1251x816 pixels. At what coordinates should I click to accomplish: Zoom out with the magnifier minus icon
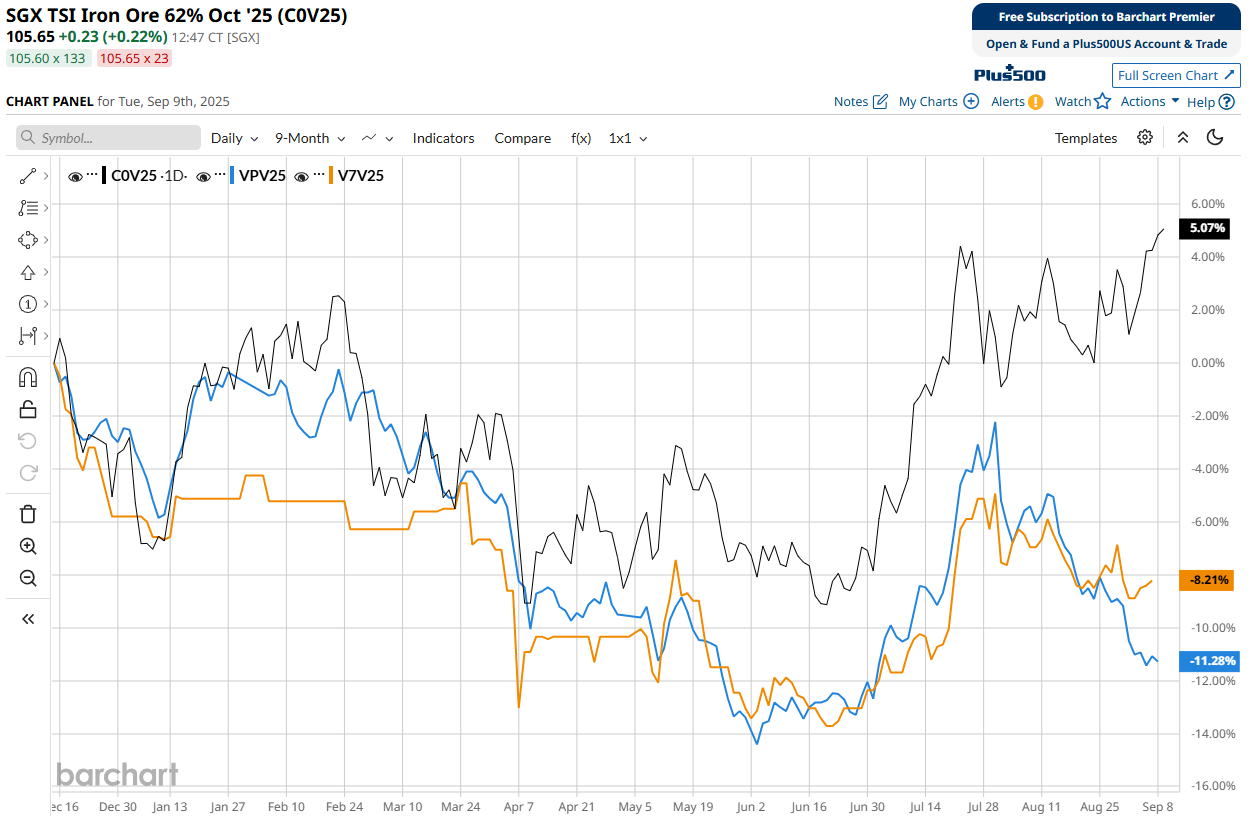click(x=28, y=578)
